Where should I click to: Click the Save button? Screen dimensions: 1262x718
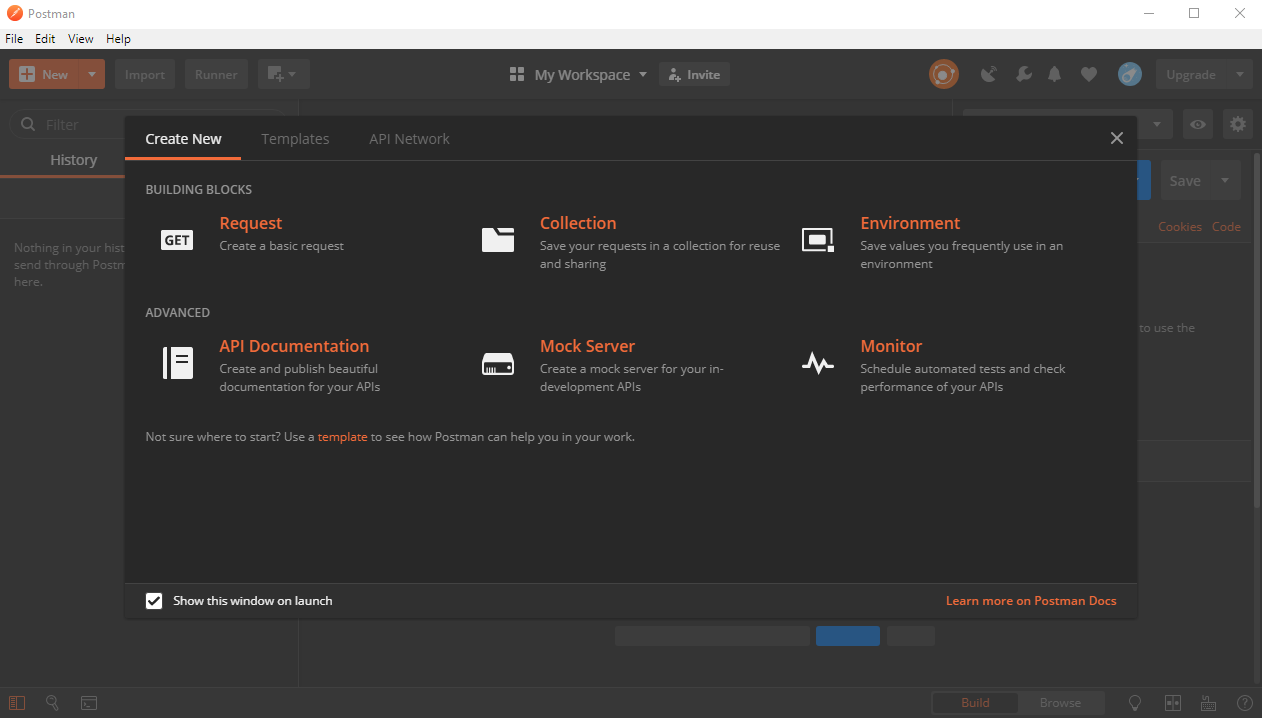point(1185,181)
